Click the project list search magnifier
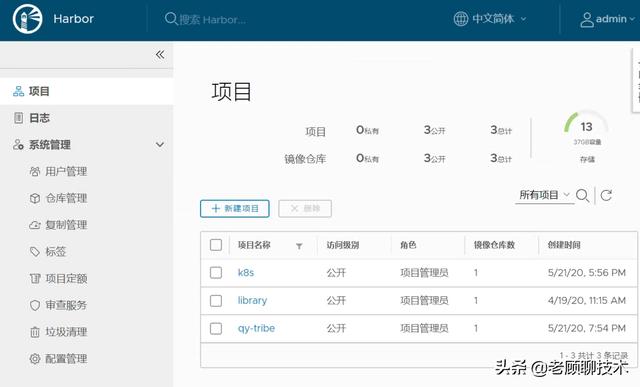 pyautogui.click(x=582, y=196)
